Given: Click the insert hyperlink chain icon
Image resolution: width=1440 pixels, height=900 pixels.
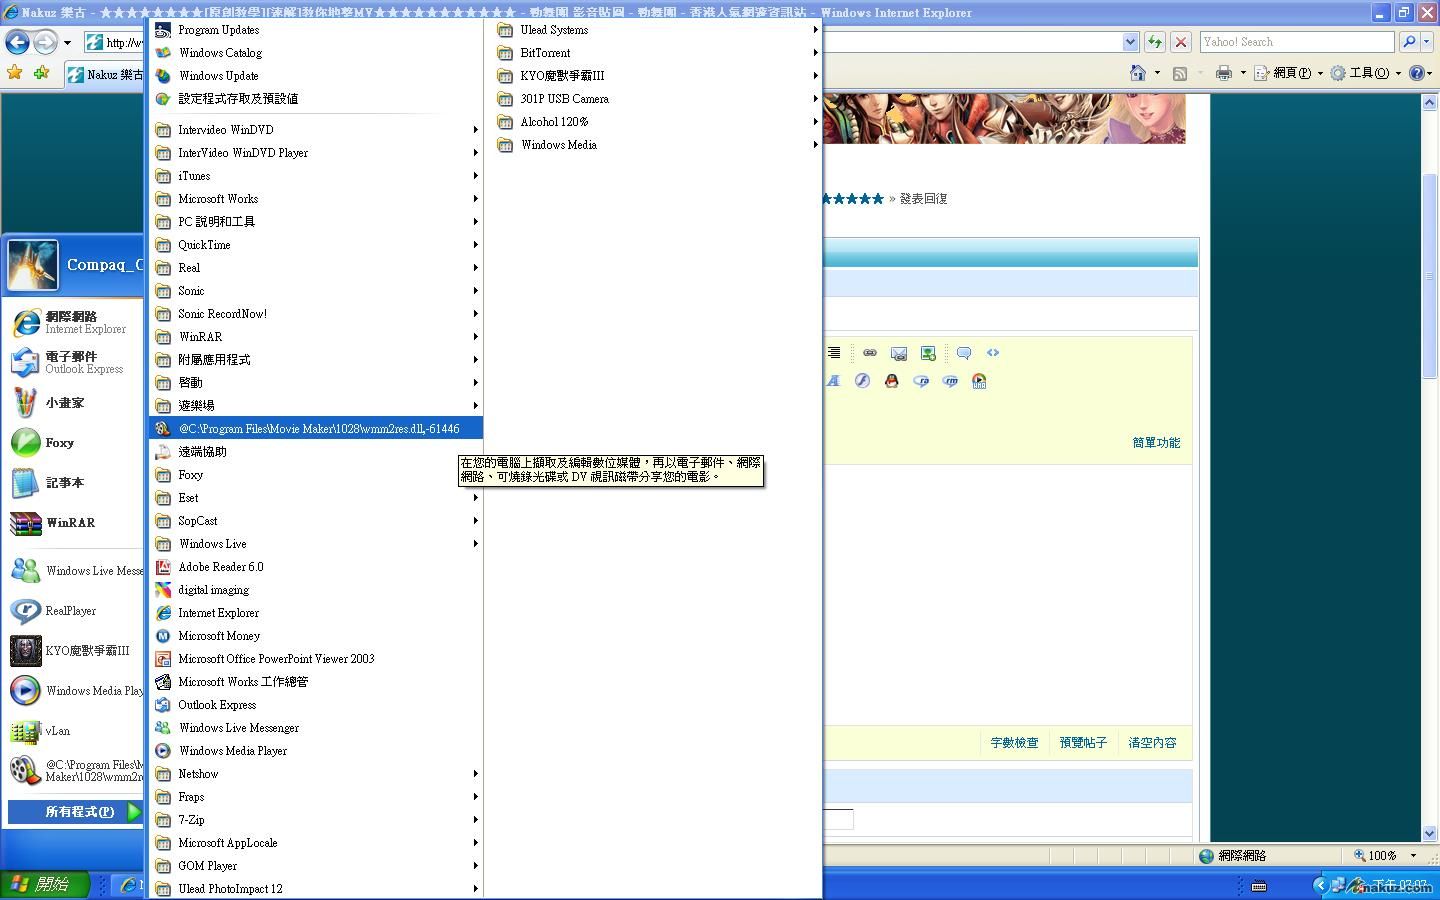Looking at the screenshot, I should [870, 353].
